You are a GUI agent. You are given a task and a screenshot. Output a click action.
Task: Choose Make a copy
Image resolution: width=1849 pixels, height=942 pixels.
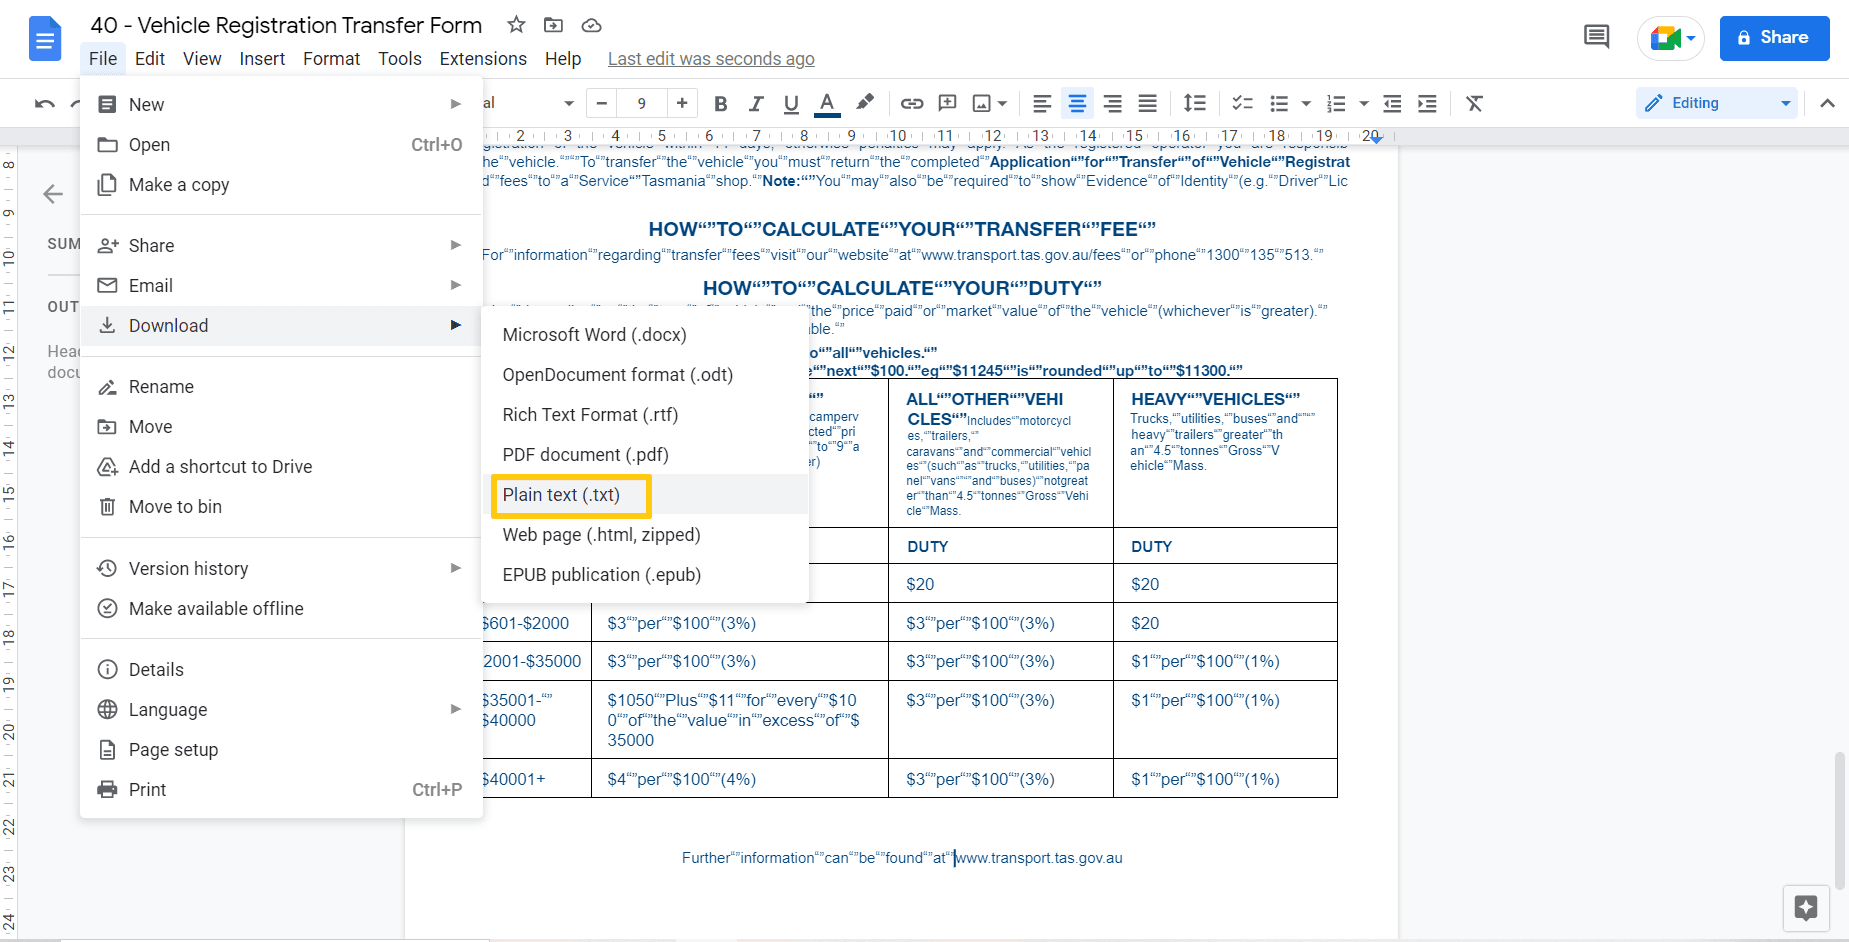281,184
